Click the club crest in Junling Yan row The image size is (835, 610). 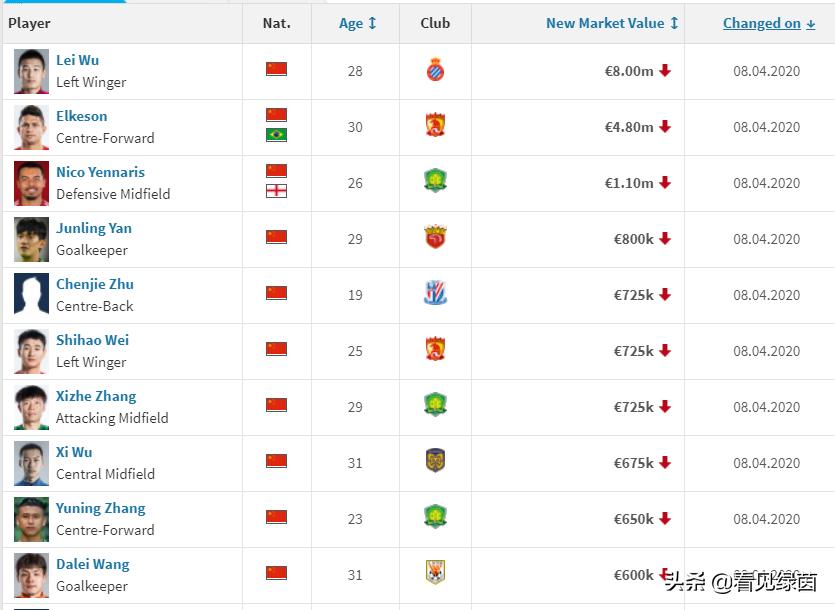[x=435, y=239]
